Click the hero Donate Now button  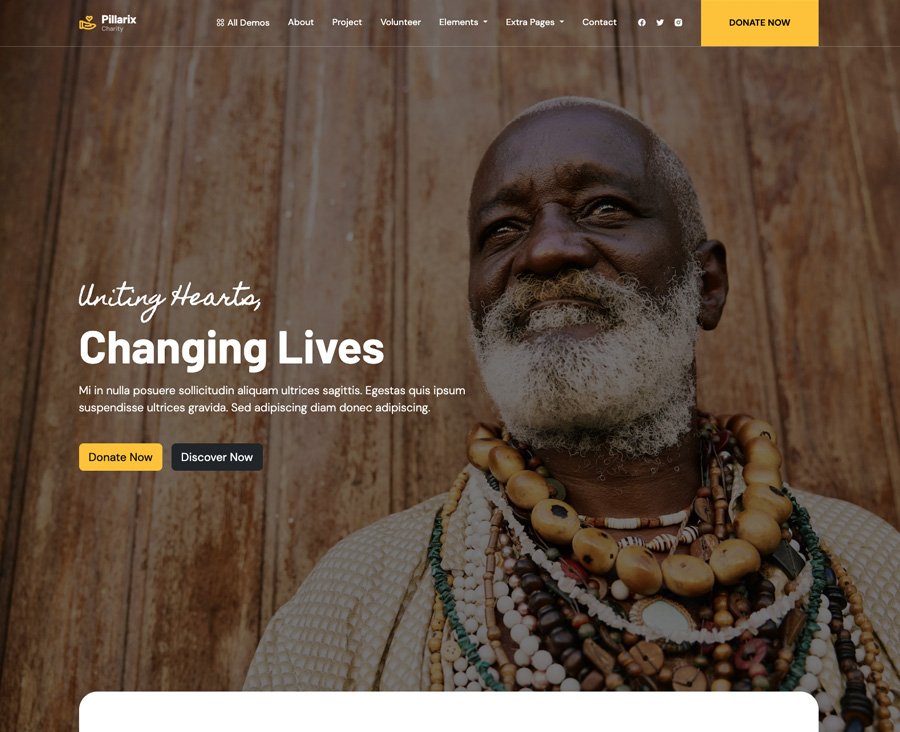click(x=121, y=457)
